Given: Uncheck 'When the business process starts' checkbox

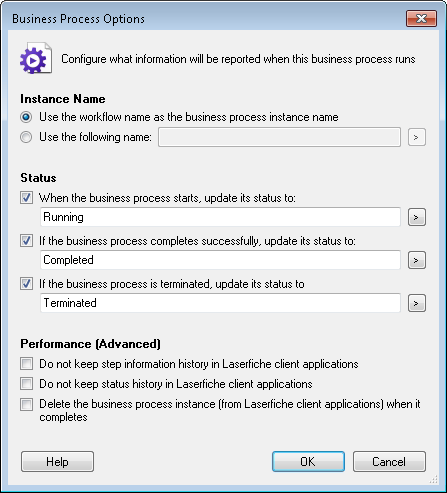Looking at the screenshot, I should click(x=26, y=198).
